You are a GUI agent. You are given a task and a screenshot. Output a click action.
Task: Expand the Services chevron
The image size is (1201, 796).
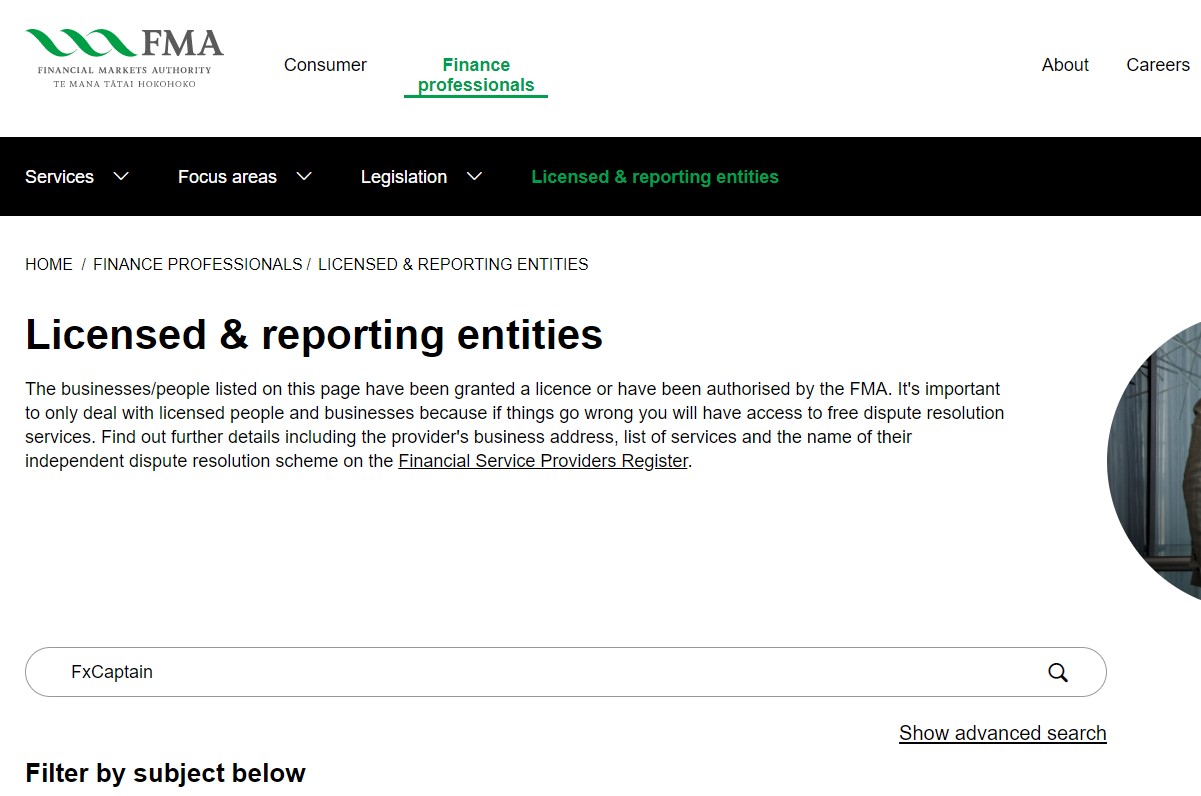click(x=121, y=176)
